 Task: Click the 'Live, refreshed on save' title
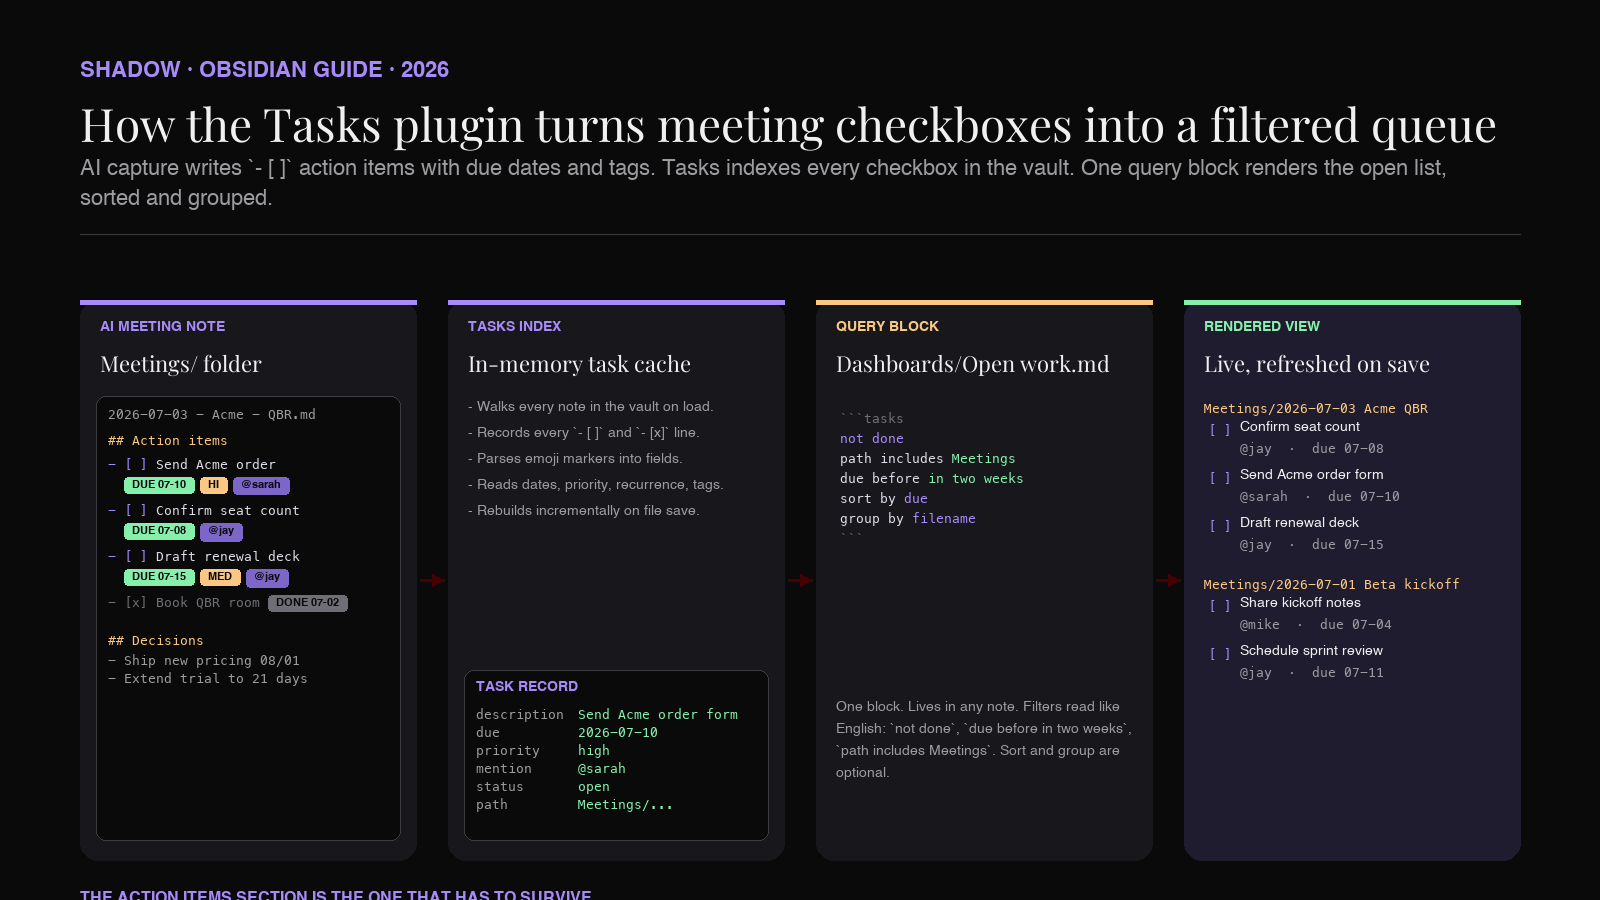(1317, 364)
